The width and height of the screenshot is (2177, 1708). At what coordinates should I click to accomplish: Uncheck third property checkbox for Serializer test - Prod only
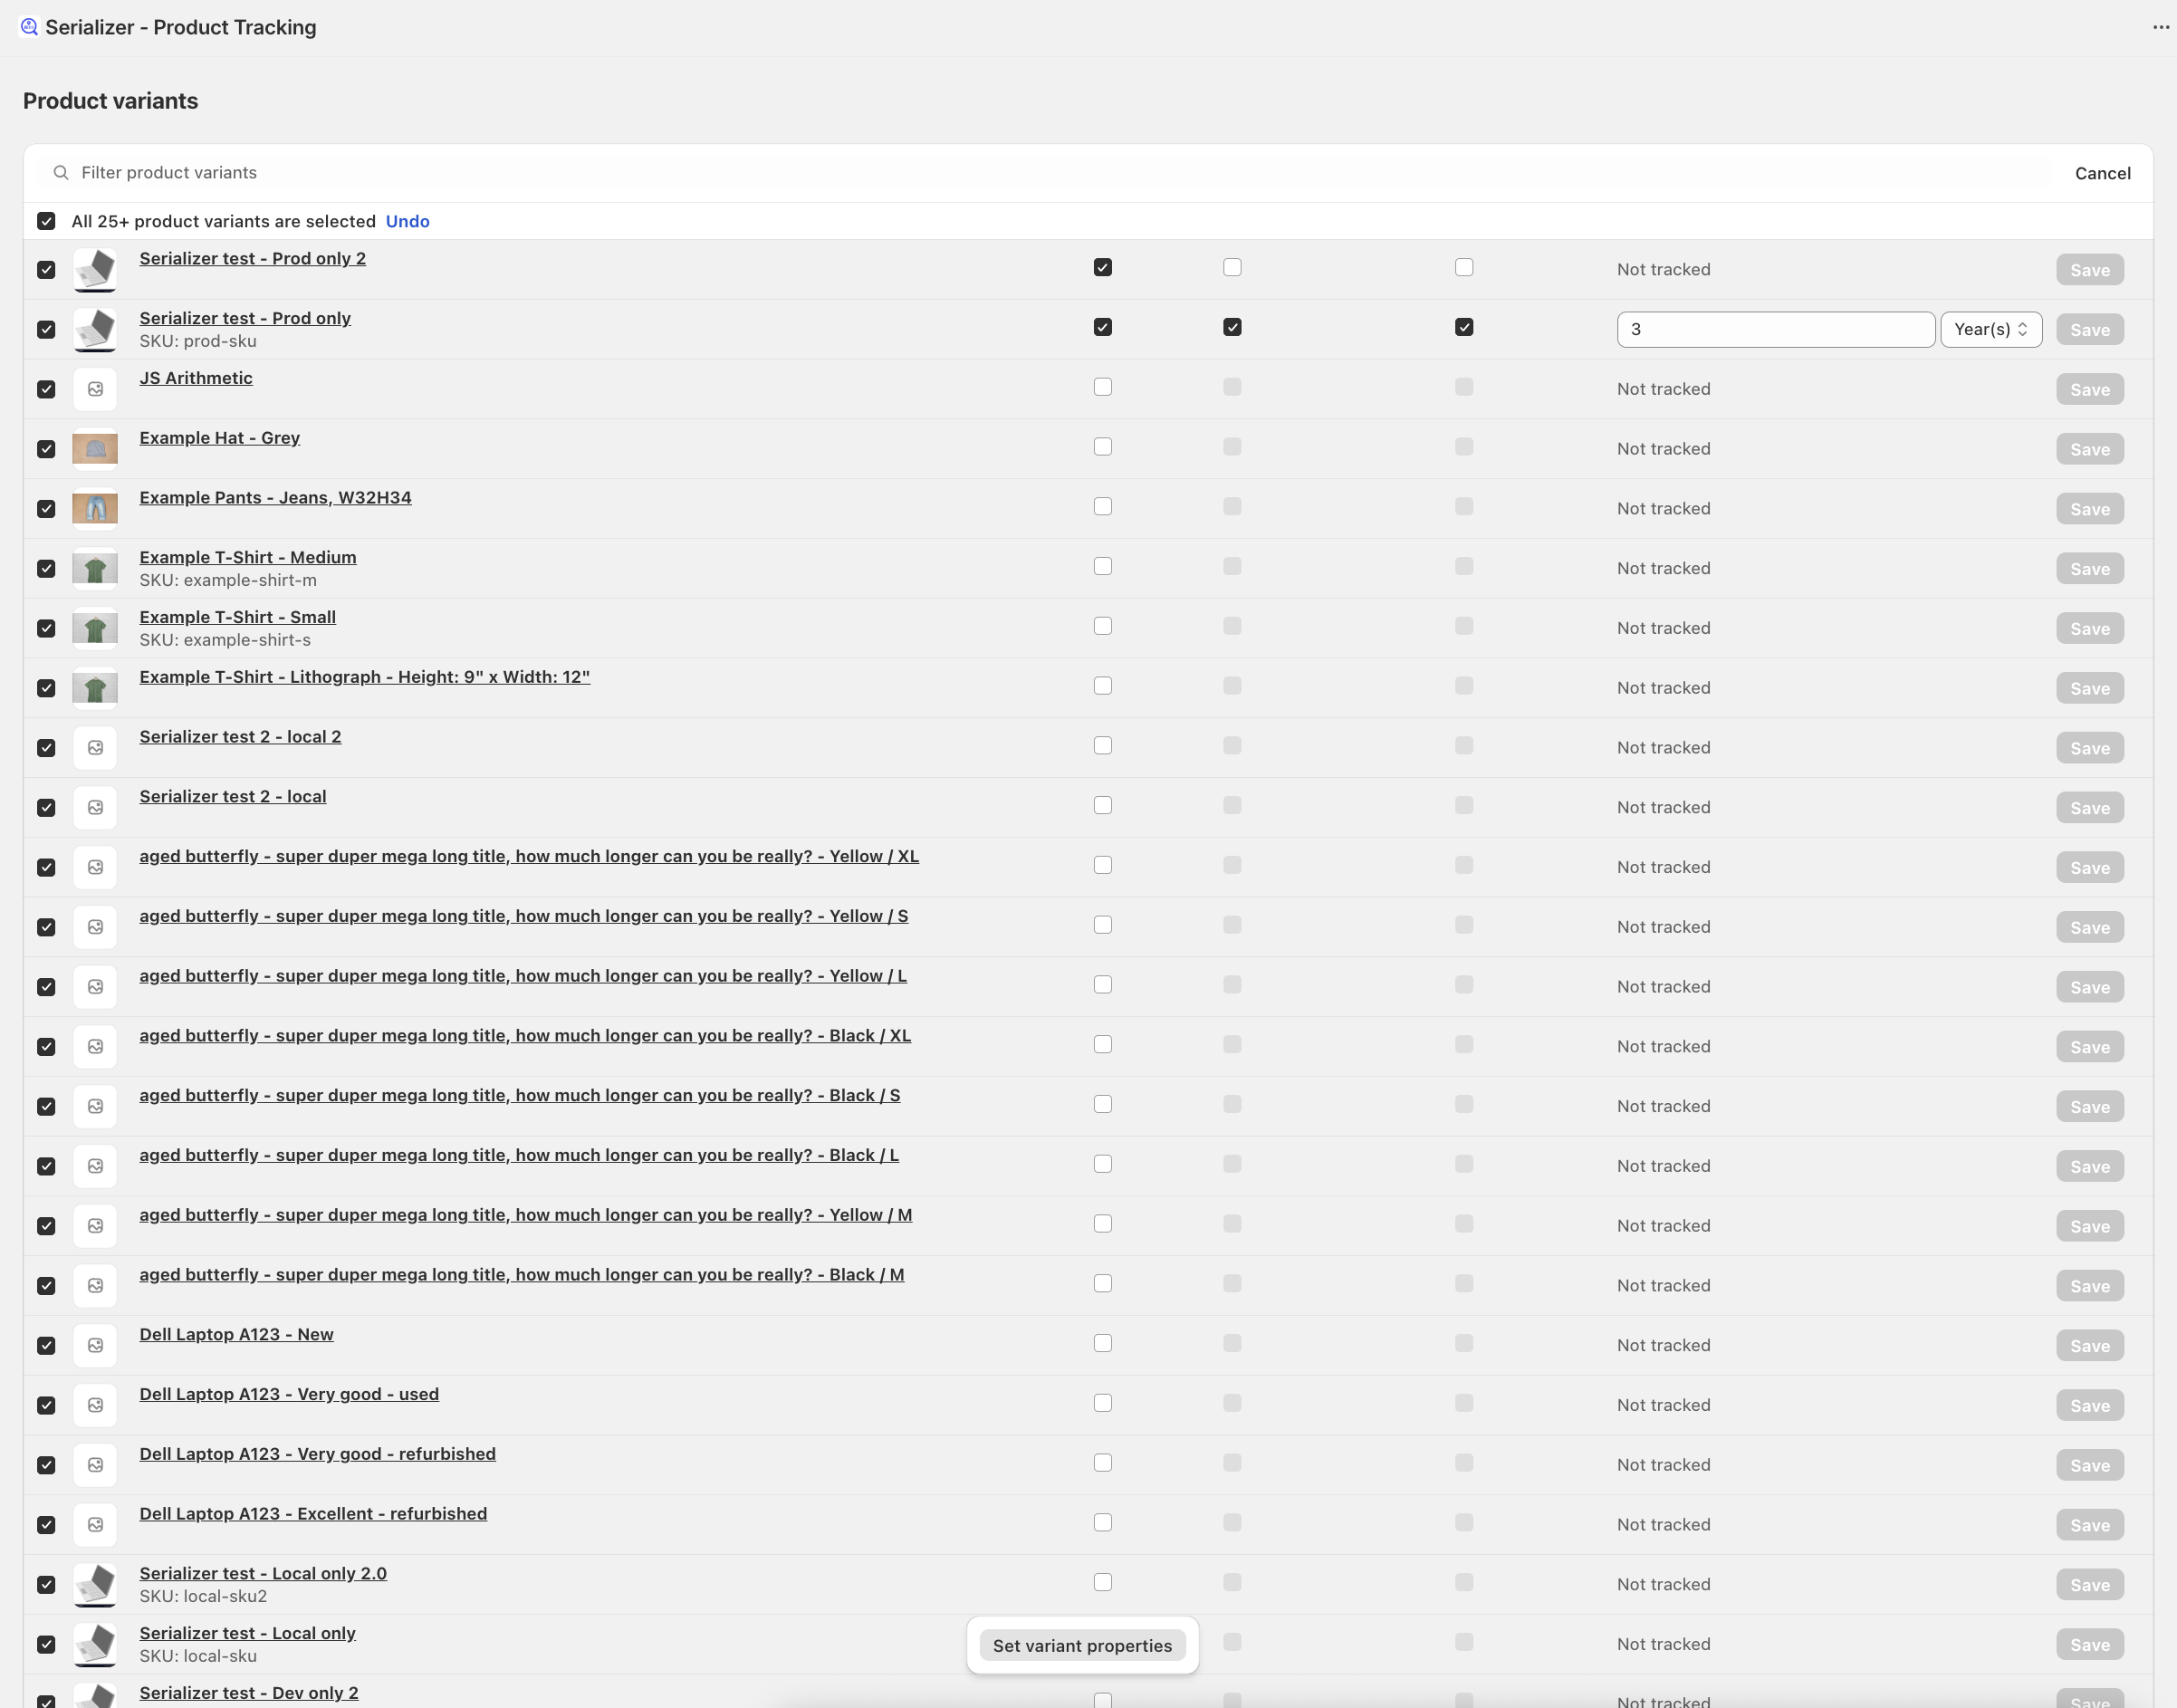tap(1463, 327)
